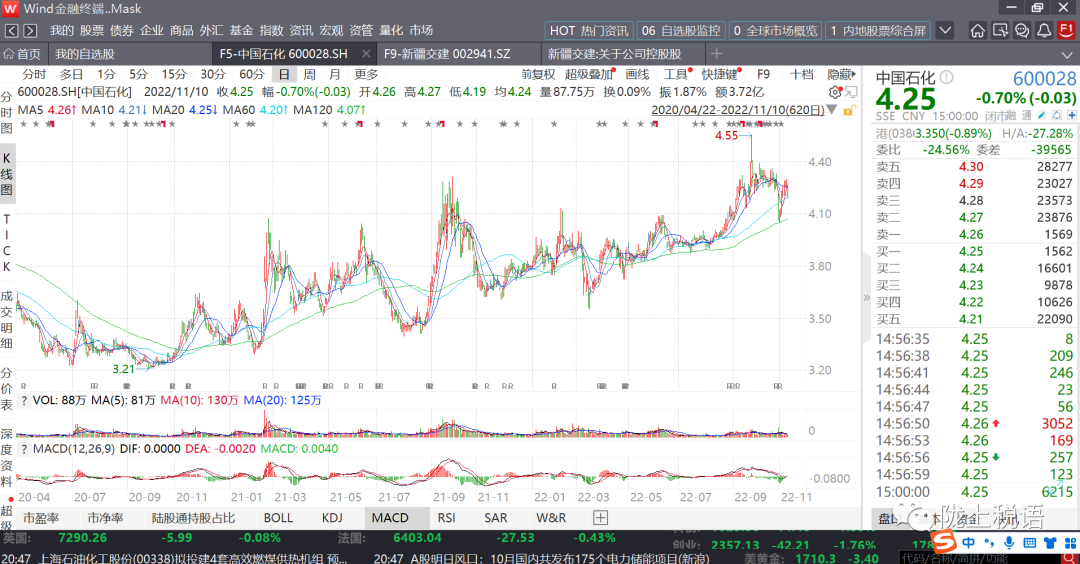This screenshot has height=564, width=1080.
Task: Click stock code 600028 in quote panel
Action: click(x=1044, y=79)
